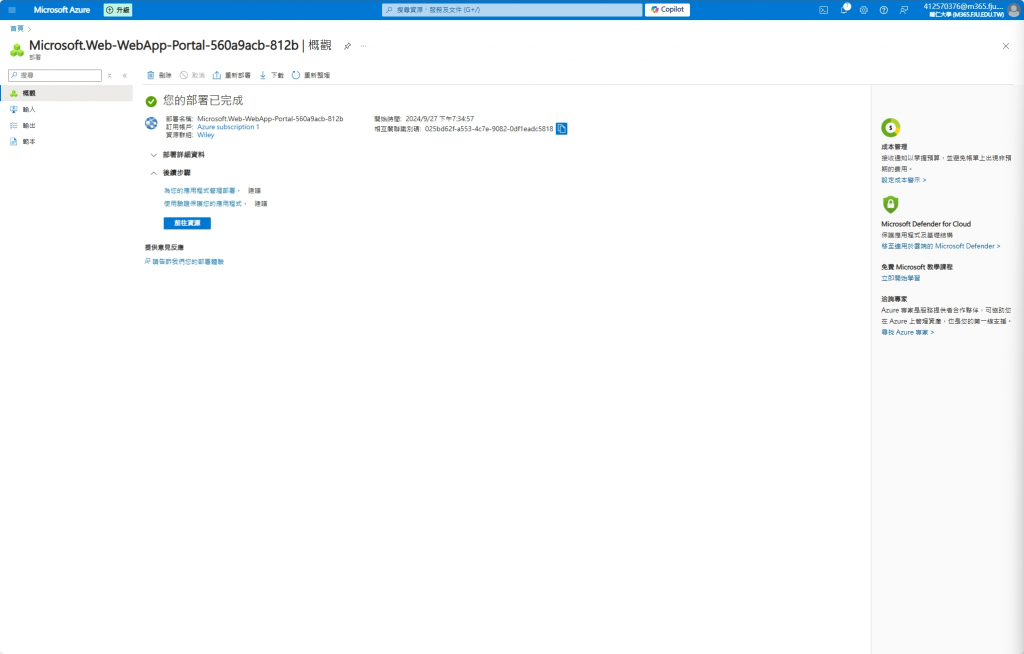Open the feedback icon in header
This screenshot has height=654, width=1024.
point(904,10)
